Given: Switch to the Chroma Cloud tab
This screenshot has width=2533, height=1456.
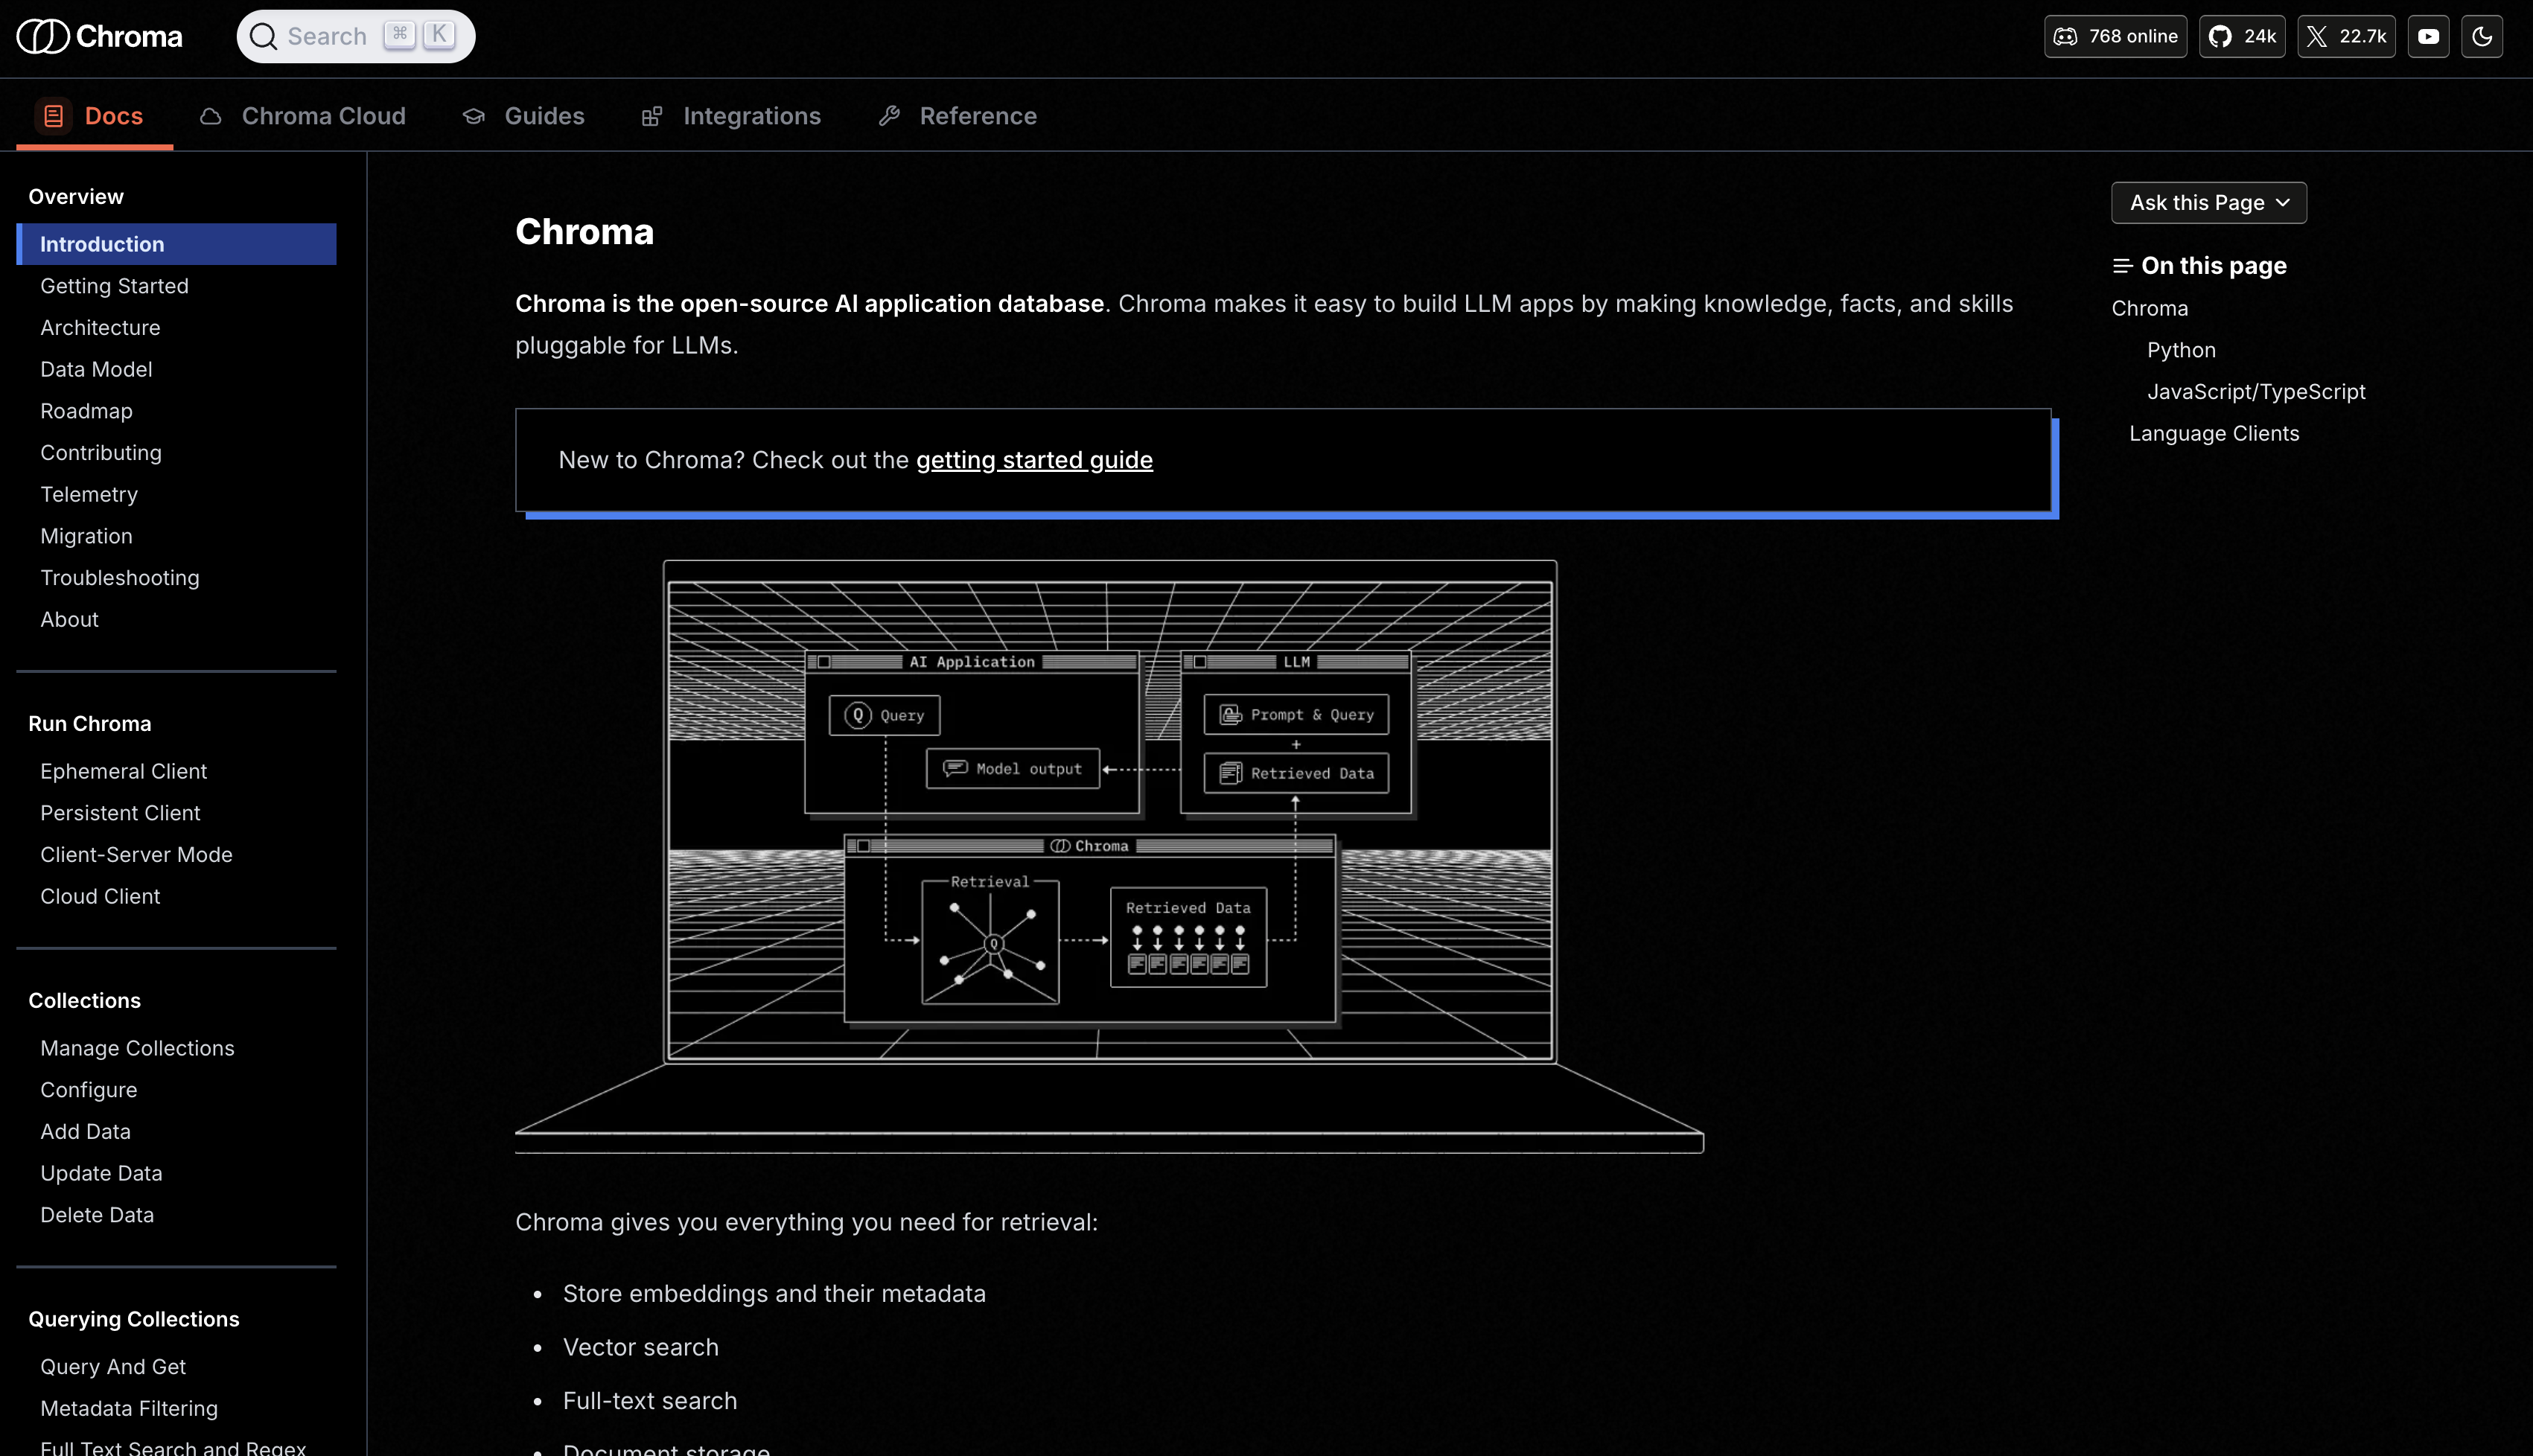Looking at the screenshot, I should click(x=323, y=116).
